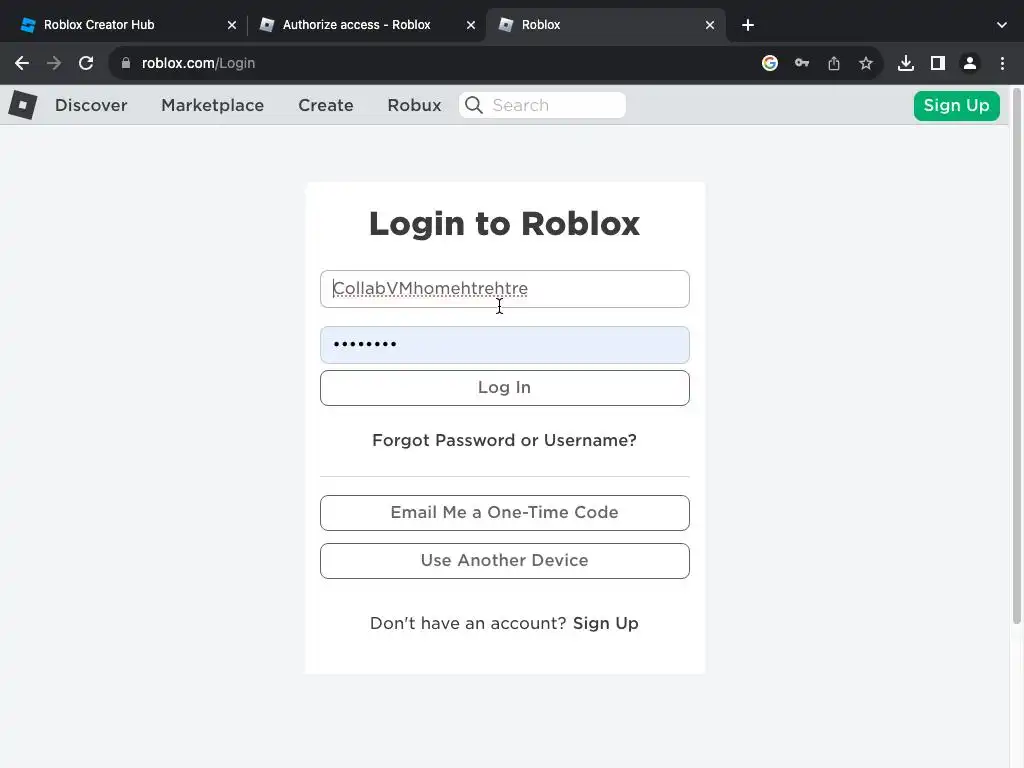Open the Discover menu item
The image size is (1024, 768).
[91, 105]
